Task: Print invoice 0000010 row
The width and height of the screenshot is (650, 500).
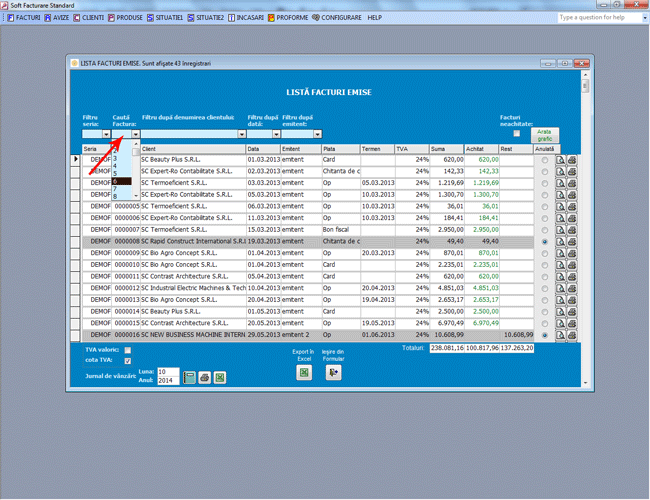Action: [x=572, y=265]
